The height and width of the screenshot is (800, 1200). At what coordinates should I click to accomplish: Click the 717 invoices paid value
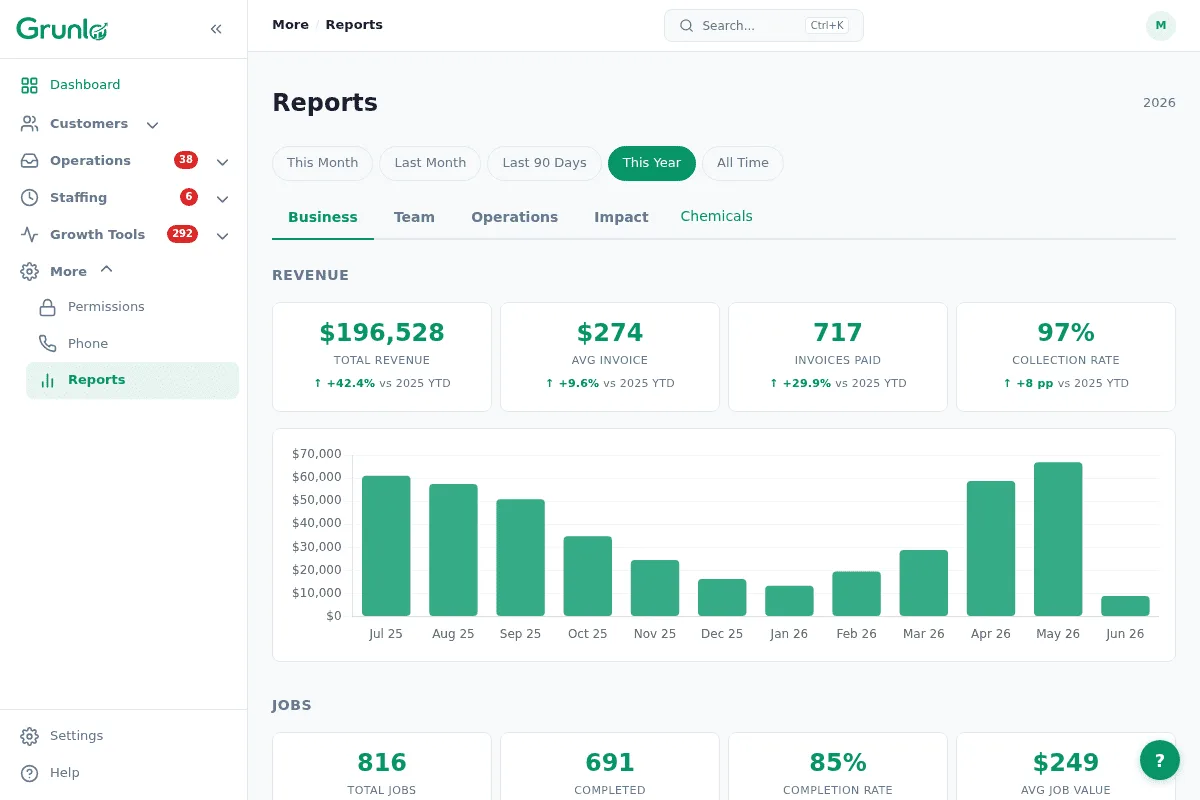[838, 333]
